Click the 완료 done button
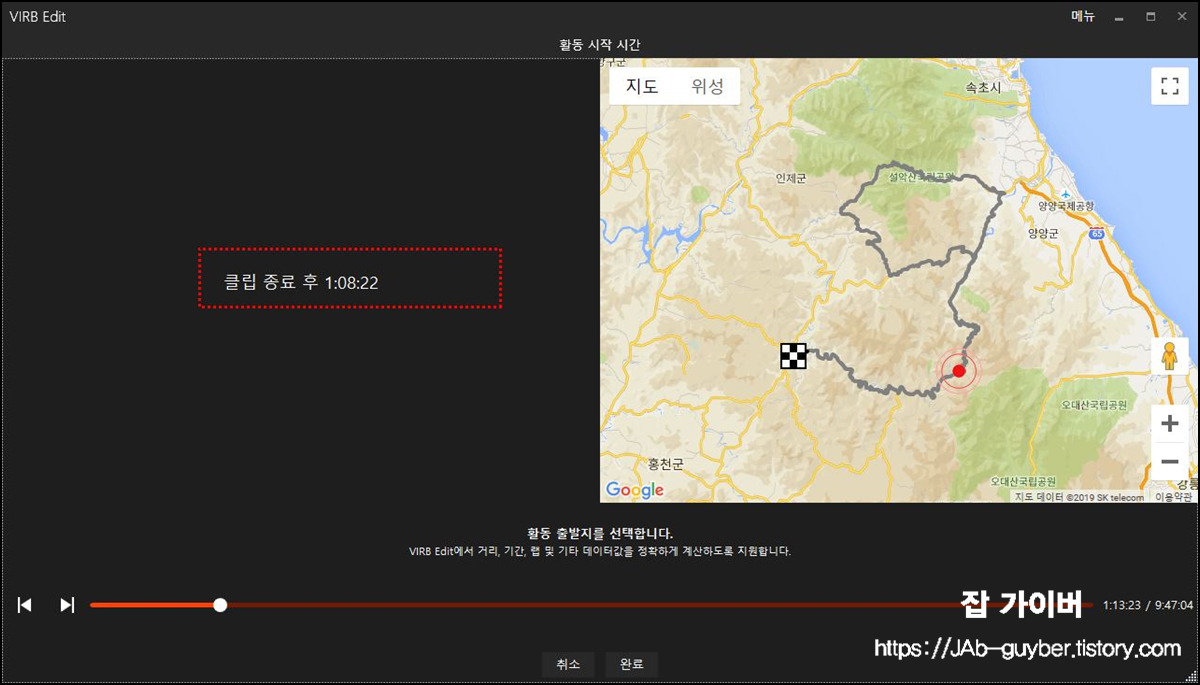1200x685 pixels. (631, 664)
